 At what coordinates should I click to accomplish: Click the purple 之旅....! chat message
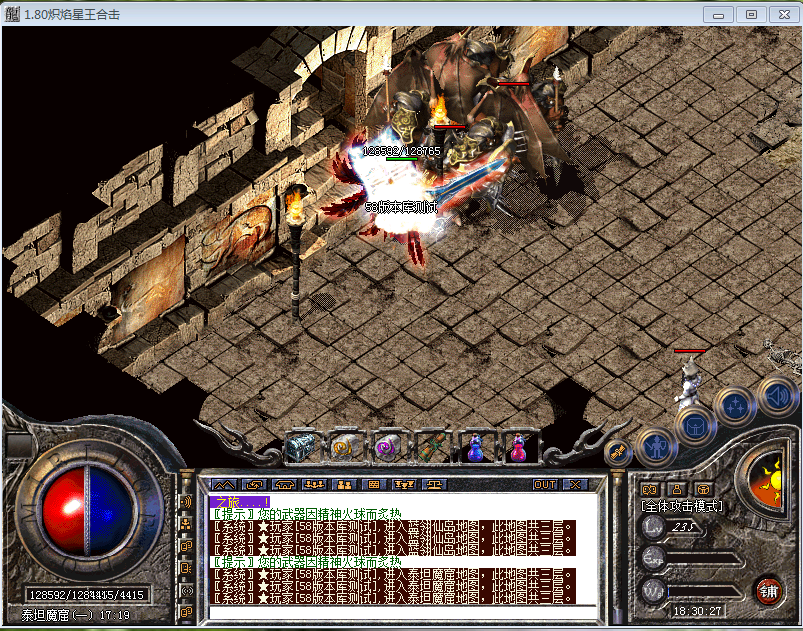tap(239, 502)
